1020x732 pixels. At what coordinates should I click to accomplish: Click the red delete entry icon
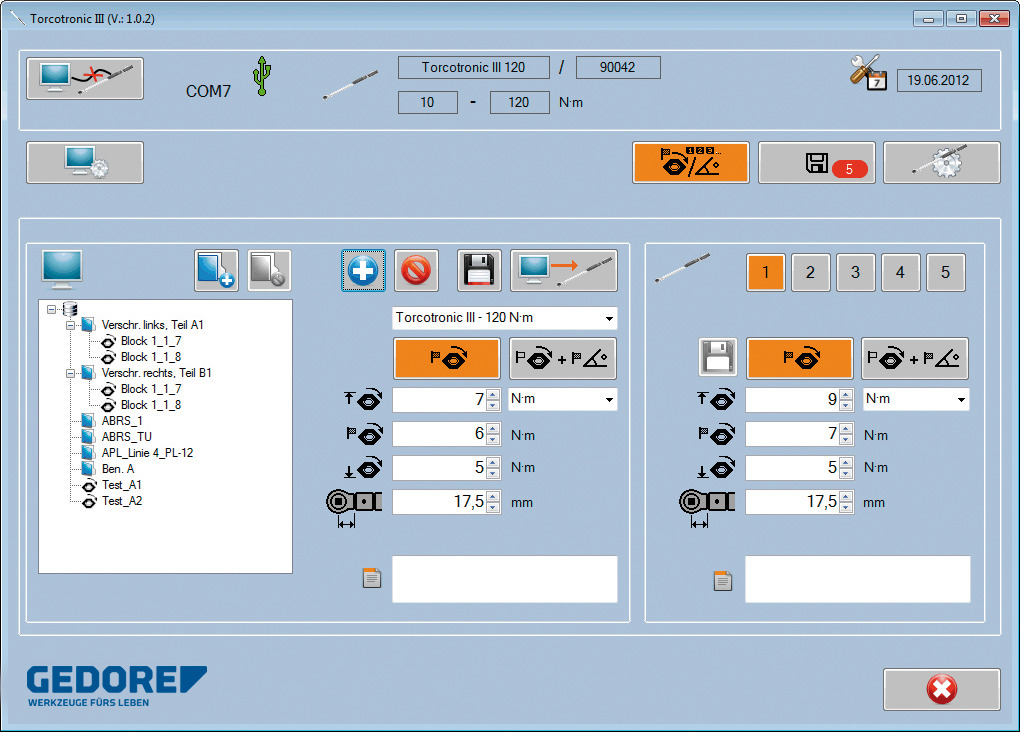[416, 270]
